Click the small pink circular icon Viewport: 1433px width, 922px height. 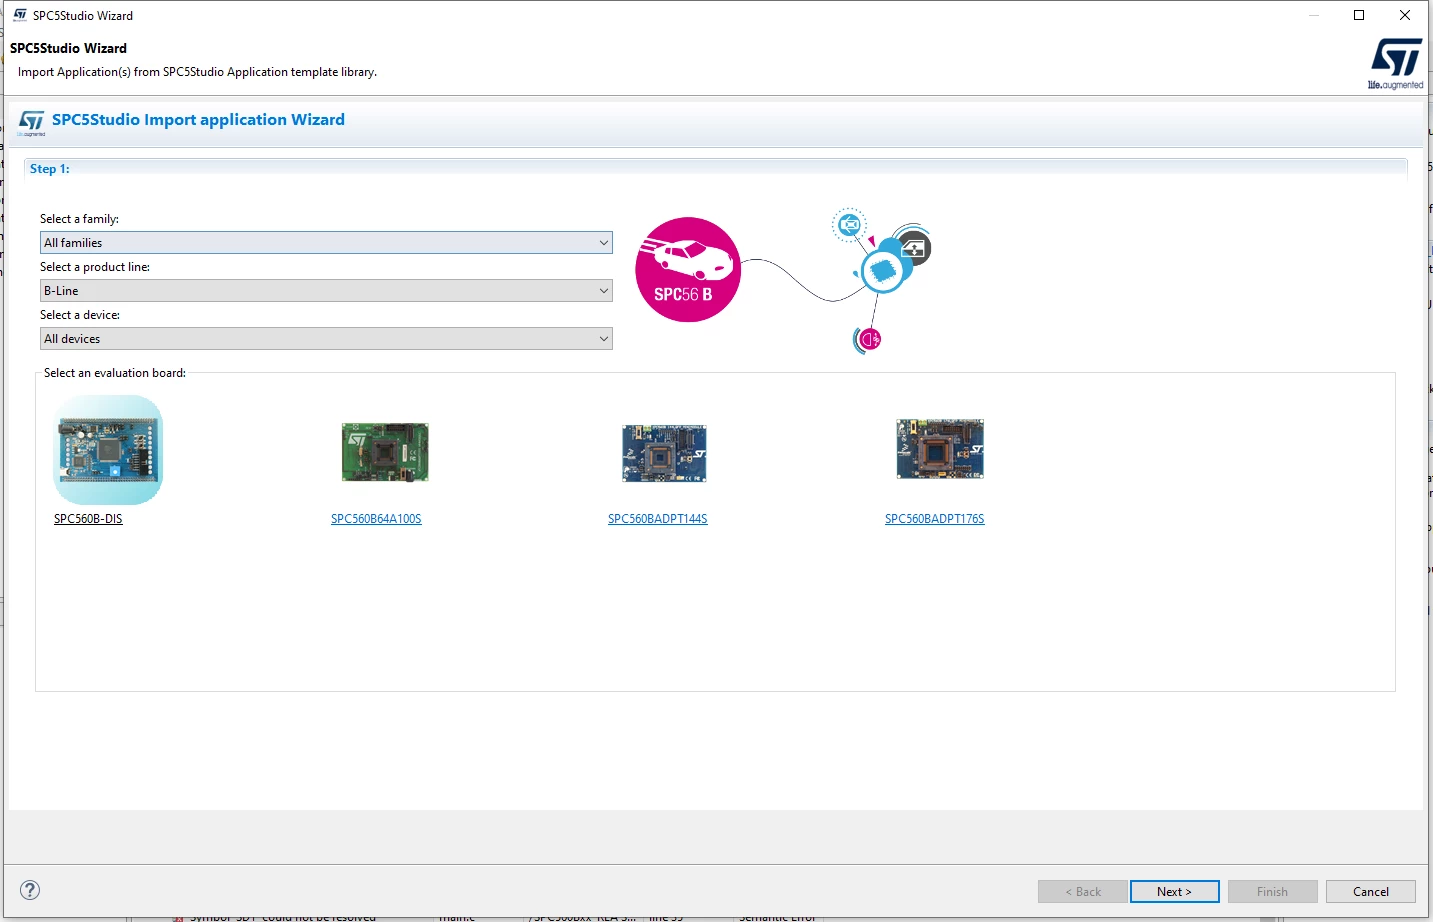click(869, 340)
